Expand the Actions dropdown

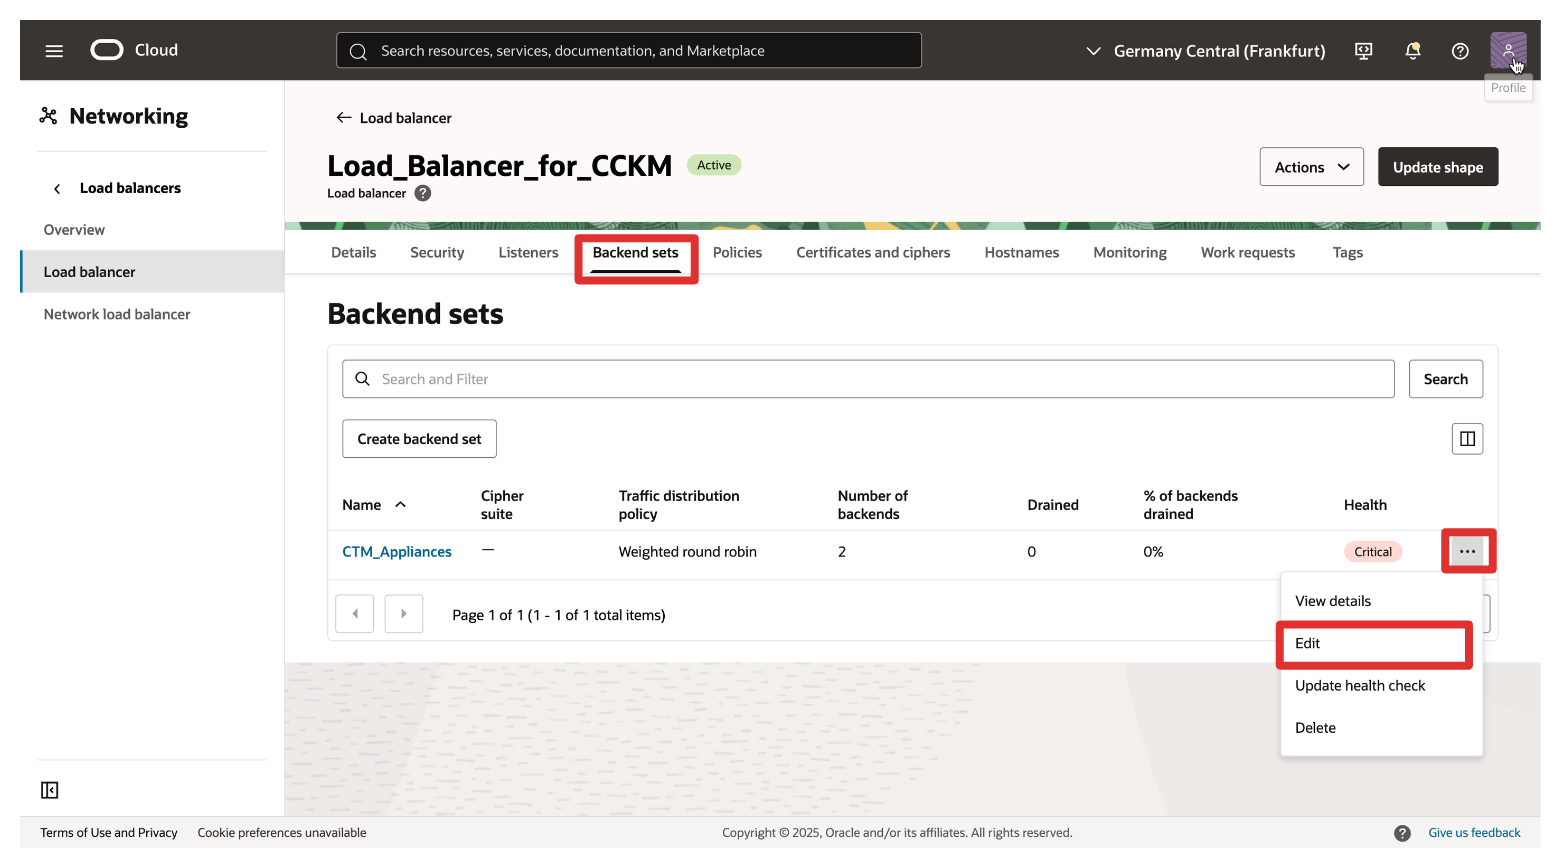point(1311,167)
